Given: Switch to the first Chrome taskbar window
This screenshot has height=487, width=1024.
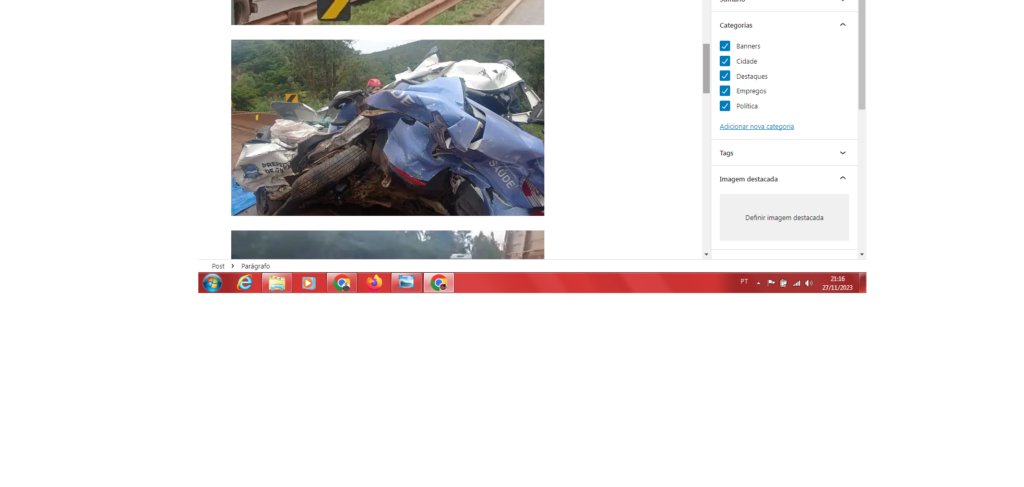Looking at the screenshot, I should [x=342, y=283].
